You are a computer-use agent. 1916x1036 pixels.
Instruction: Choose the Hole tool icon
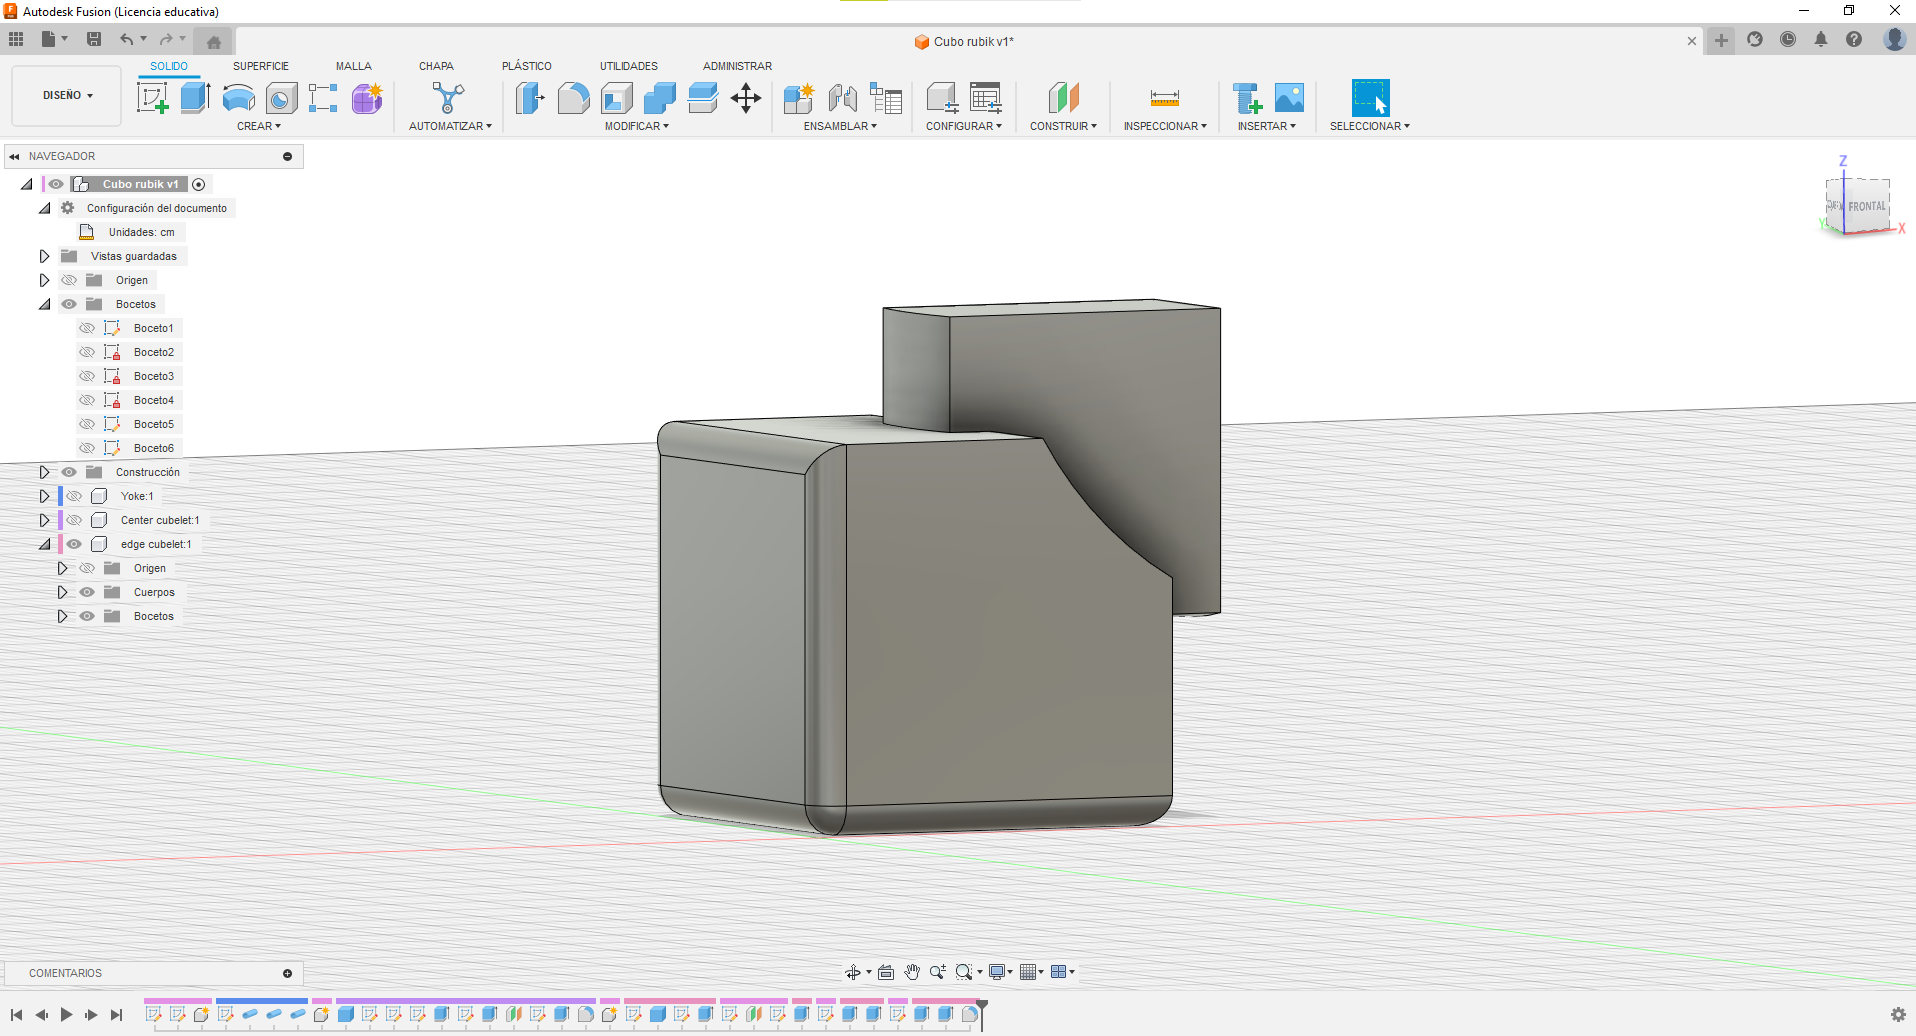(x=281, y=98)
